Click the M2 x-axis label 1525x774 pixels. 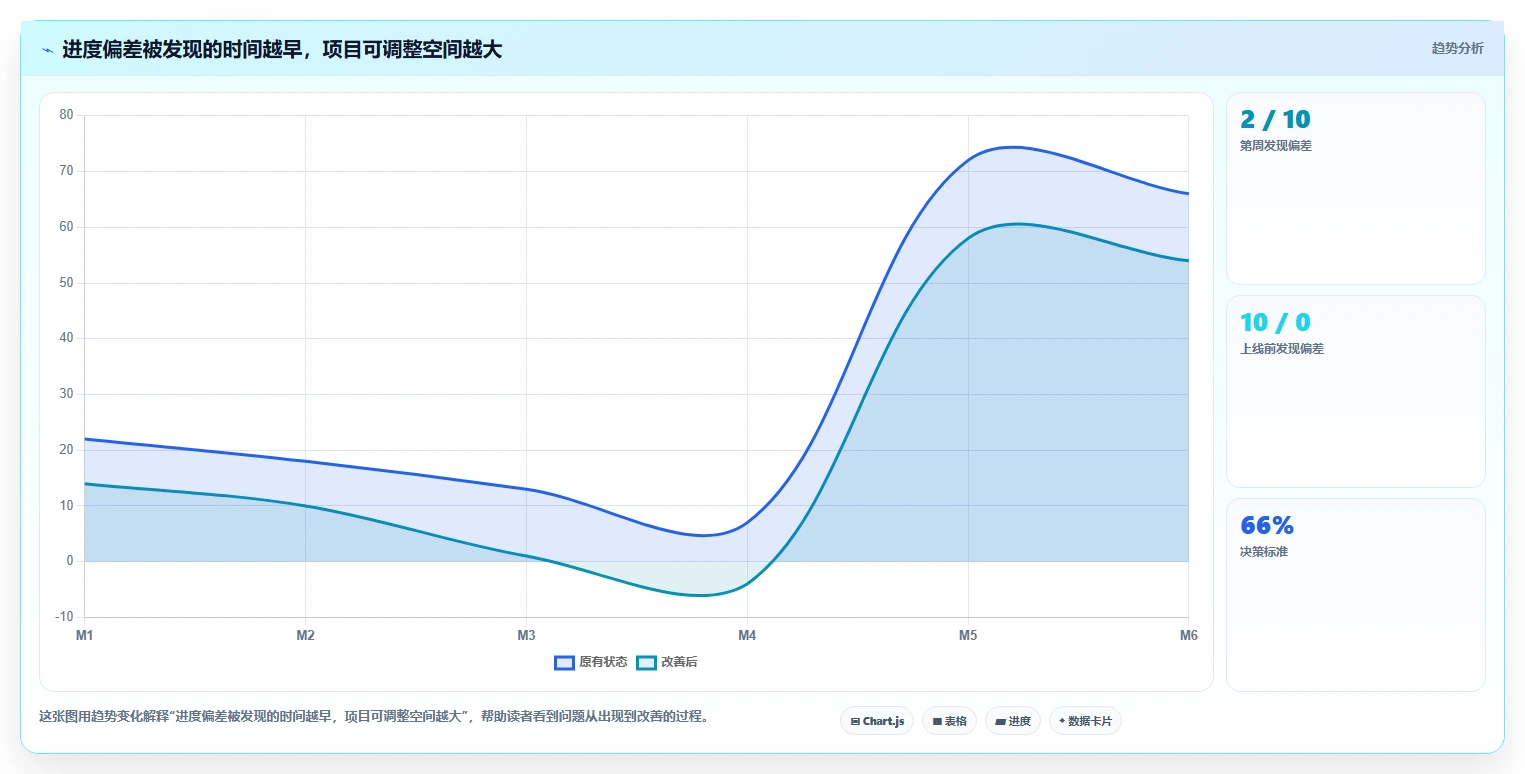(306, 635)
